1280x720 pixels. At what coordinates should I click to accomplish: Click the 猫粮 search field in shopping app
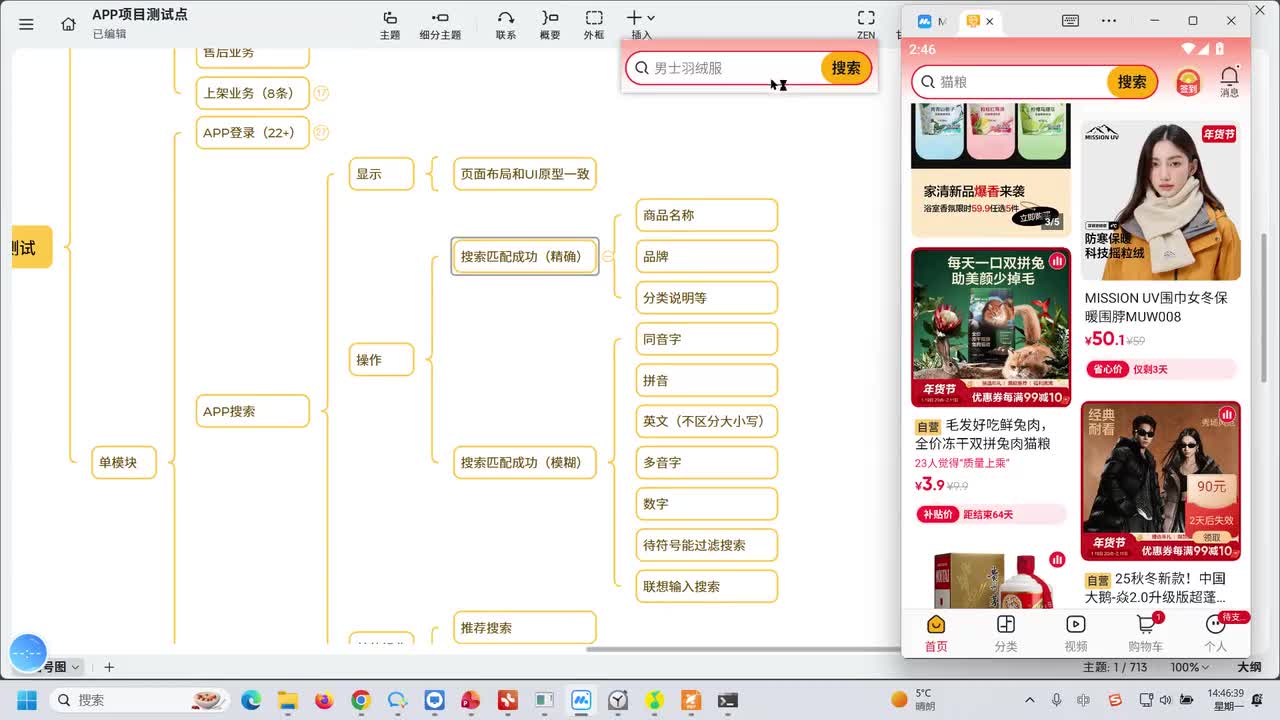1010,82
